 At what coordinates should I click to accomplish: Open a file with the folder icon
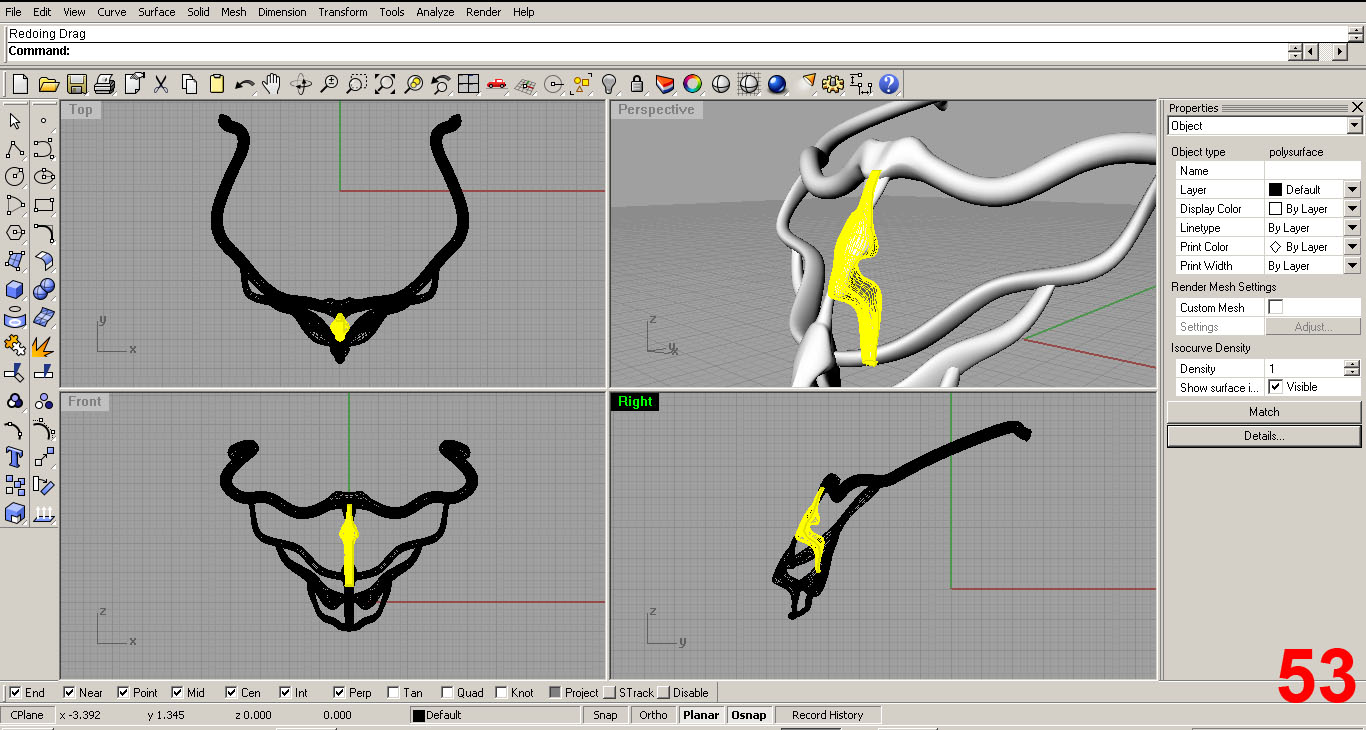[x=48, y=84]
